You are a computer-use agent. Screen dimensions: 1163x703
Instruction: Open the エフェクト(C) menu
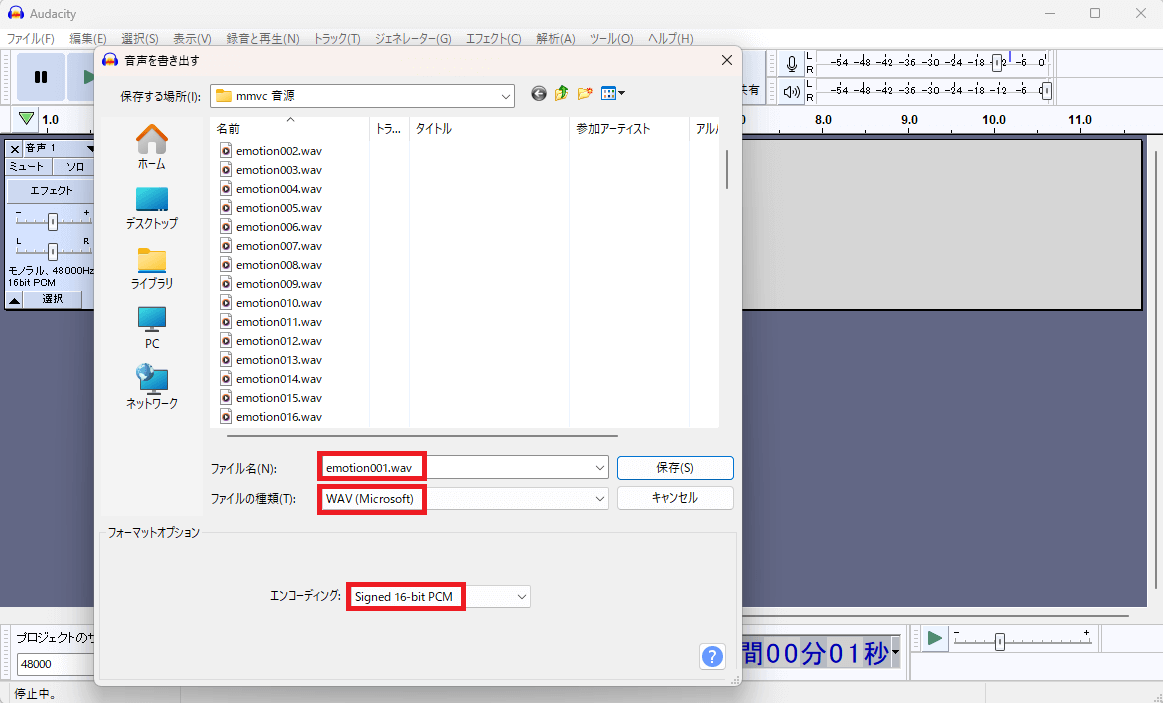493,39
